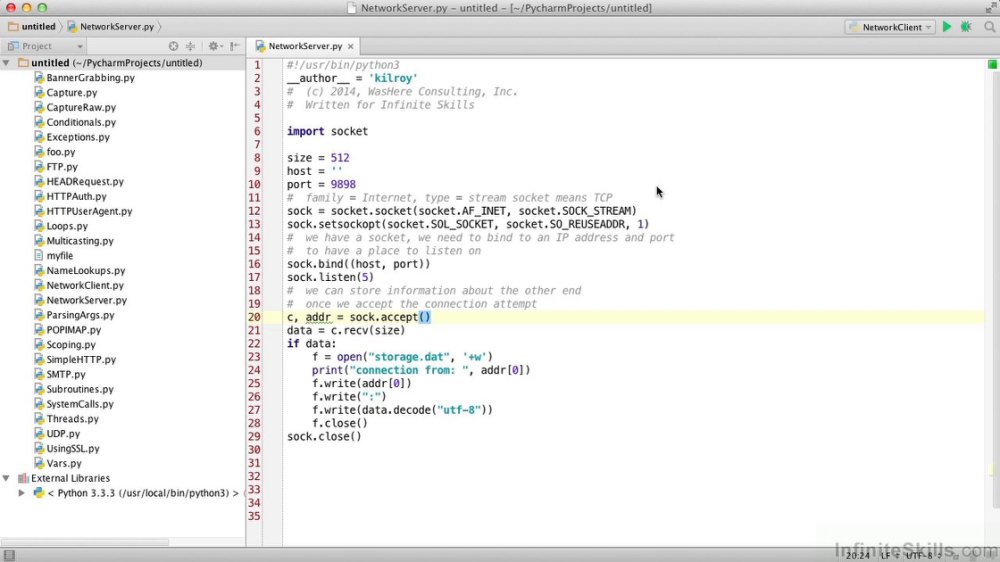The image size is (1000, 562).
Task: Expand the Python 3.3.3 library node
Action: click(x=22, y=493)
